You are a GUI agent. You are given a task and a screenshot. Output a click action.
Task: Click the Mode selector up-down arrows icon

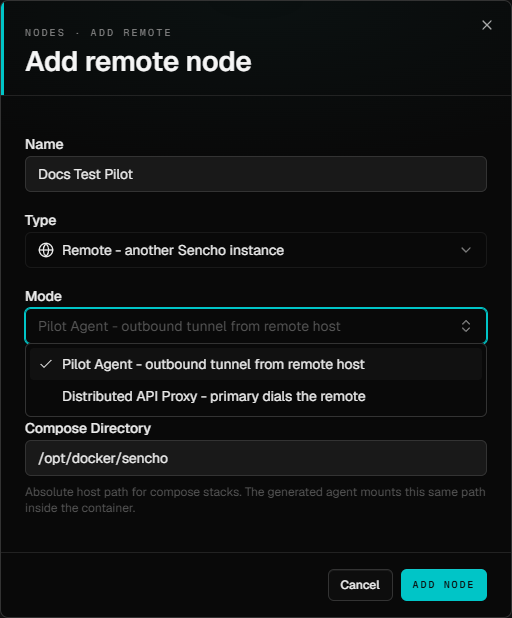click(466, 326)
